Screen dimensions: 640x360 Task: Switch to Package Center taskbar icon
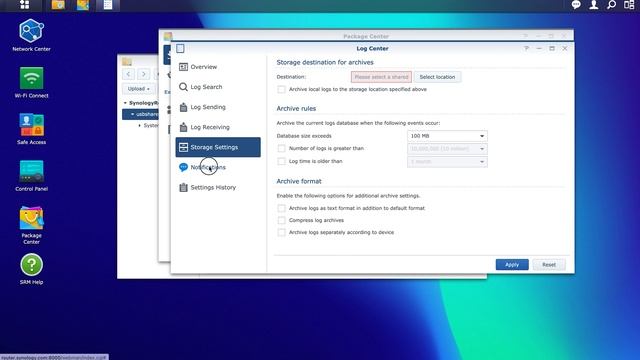coord(83,5)
